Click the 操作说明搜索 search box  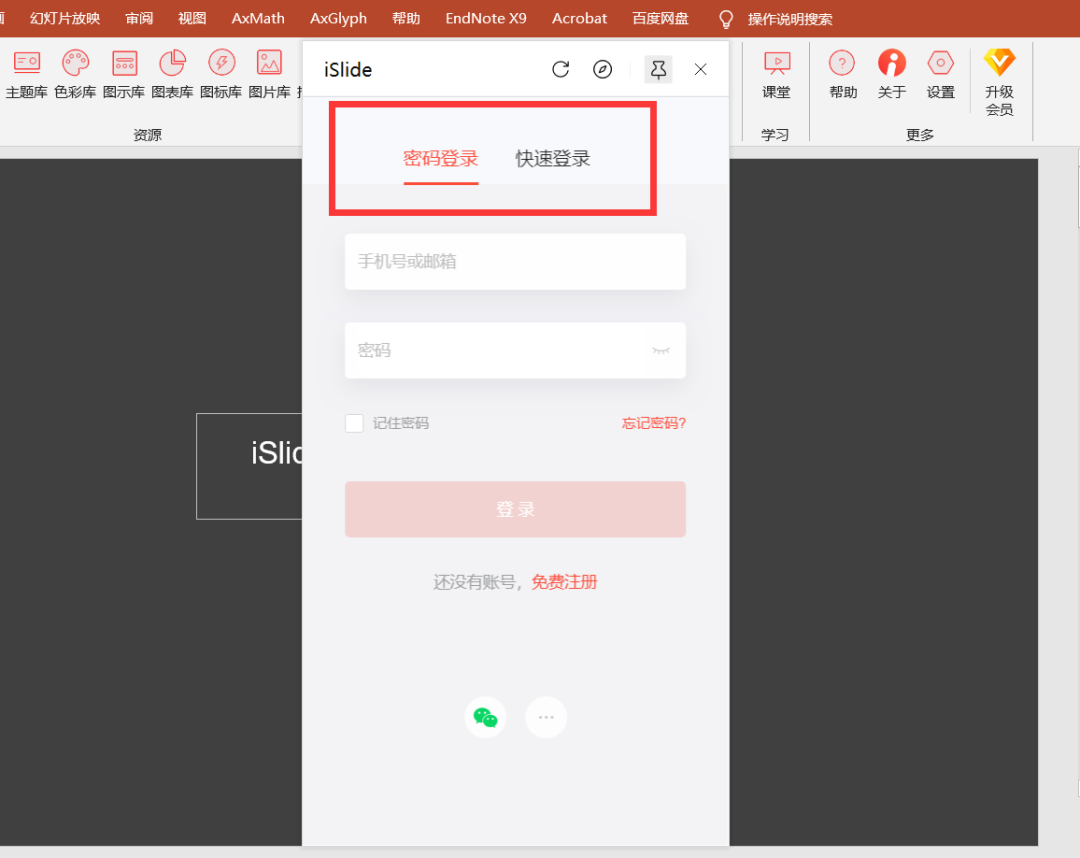point(790,19)
